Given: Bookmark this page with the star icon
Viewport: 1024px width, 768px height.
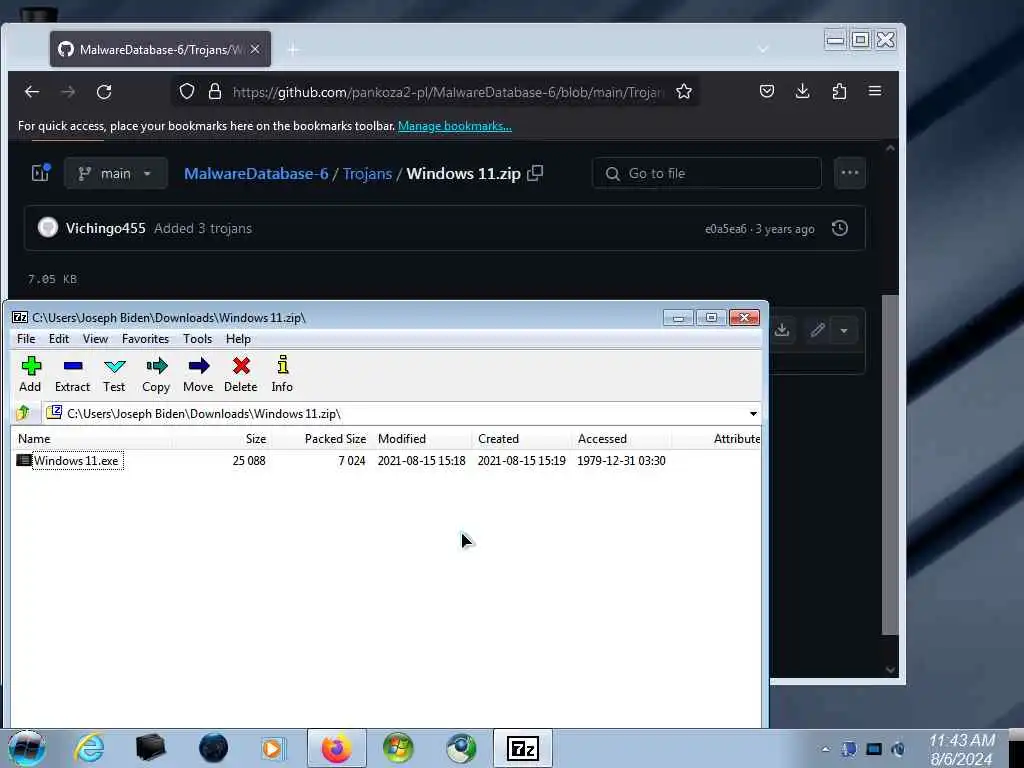Looking at the screenshot, I should pos(684,91).
